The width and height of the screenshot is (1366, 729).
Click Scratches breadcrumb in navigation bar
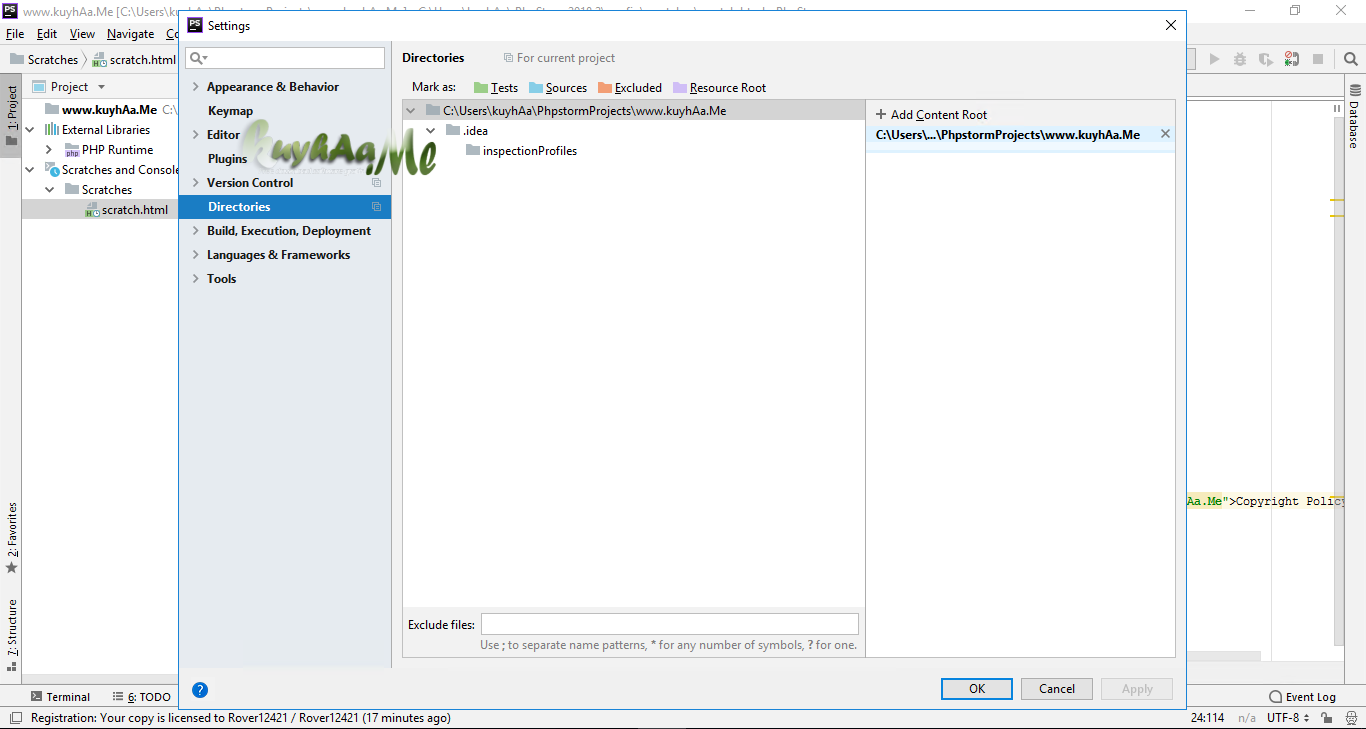44,59
